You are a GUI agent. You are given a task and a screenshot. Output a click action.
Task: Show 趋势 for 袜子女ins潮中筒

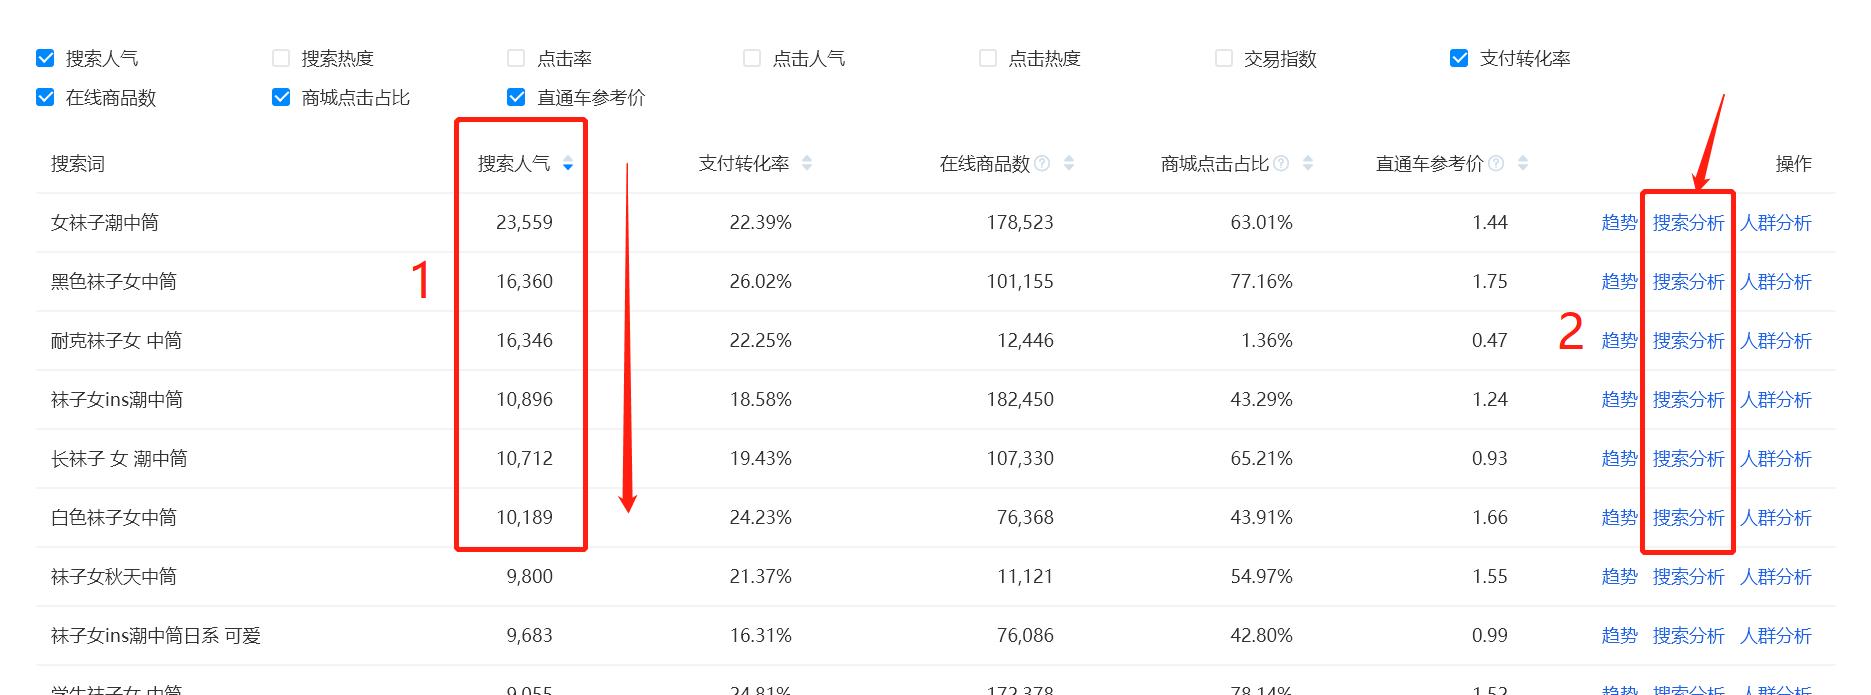click(x=1619, y=399)
